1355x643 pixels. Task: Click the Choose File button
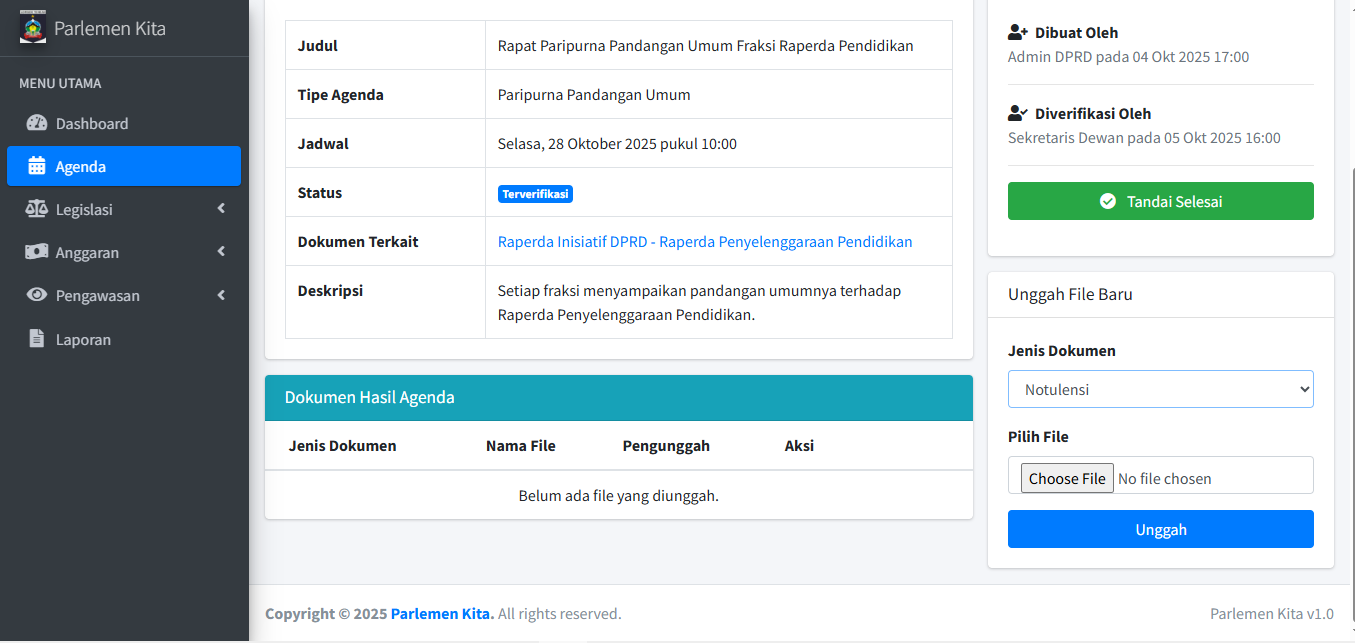click(x=1067, y=479)
